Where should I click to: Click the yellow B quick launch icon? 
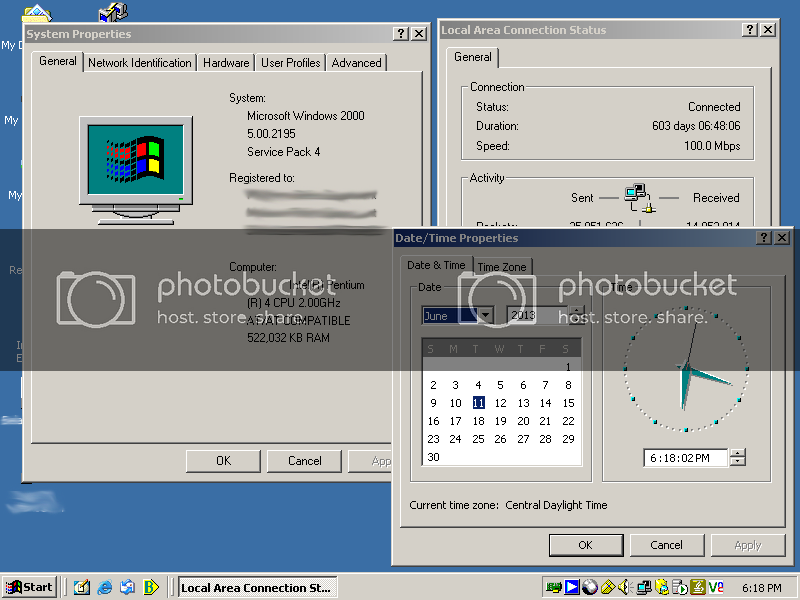(151, 588)
